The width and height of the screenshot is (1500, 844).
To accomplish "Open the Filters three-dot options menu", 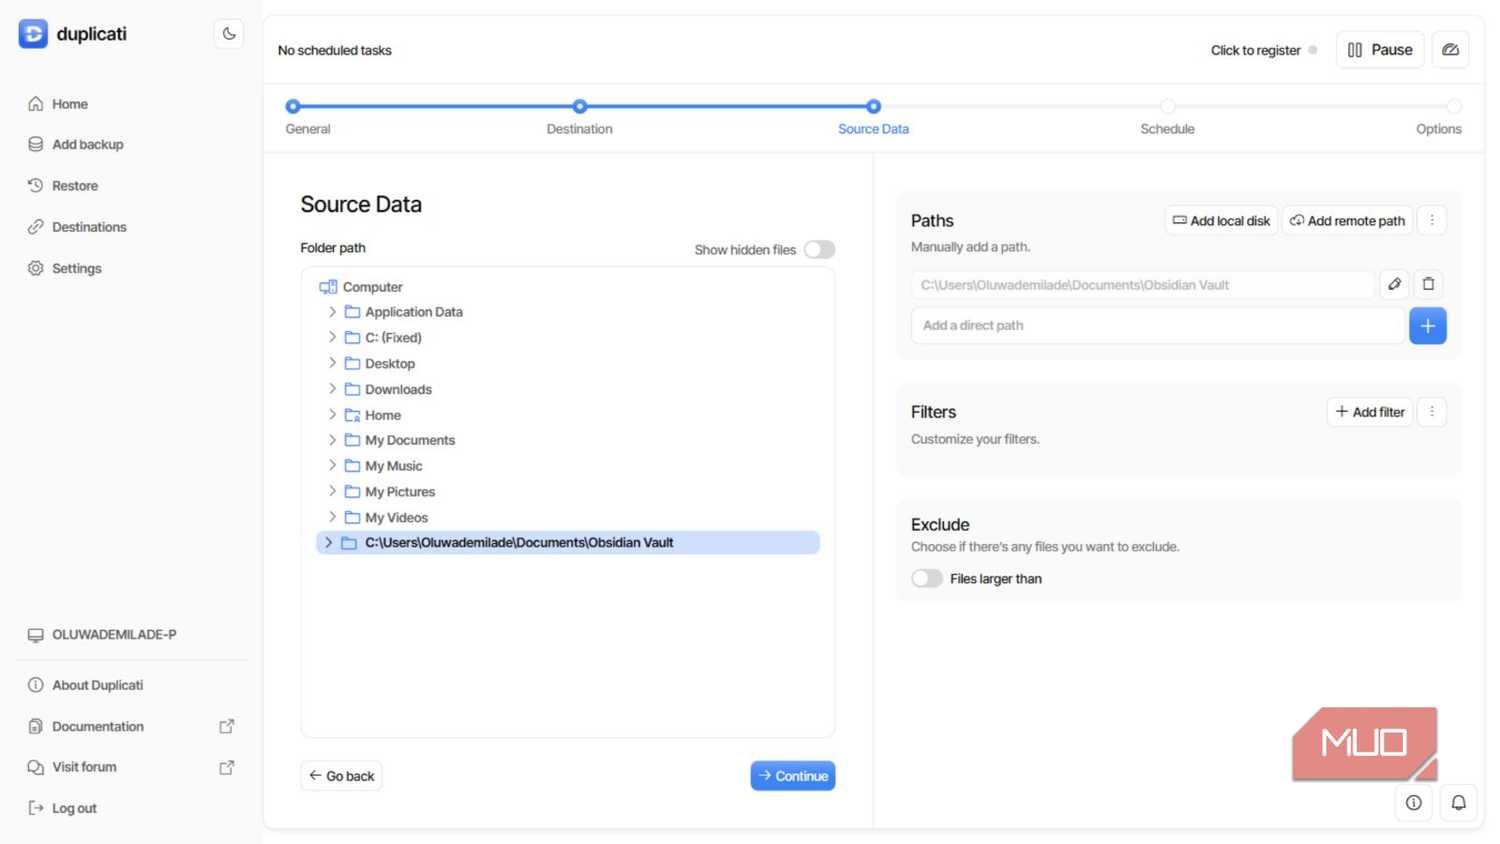I will pos(1431,411).
